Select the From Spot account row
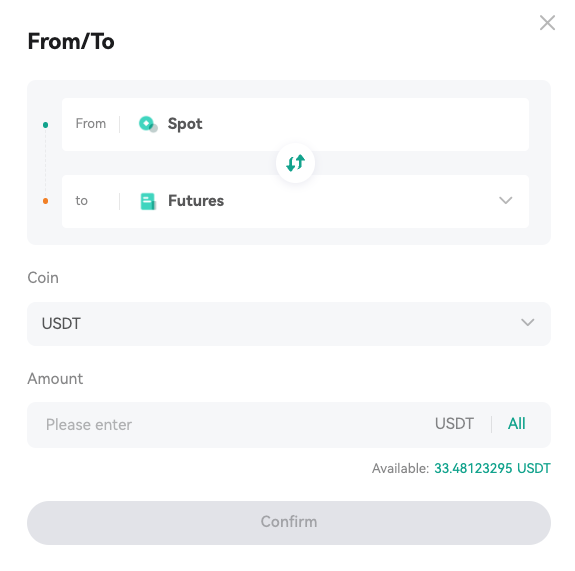575x571 pixels. (x=295, y=124)
